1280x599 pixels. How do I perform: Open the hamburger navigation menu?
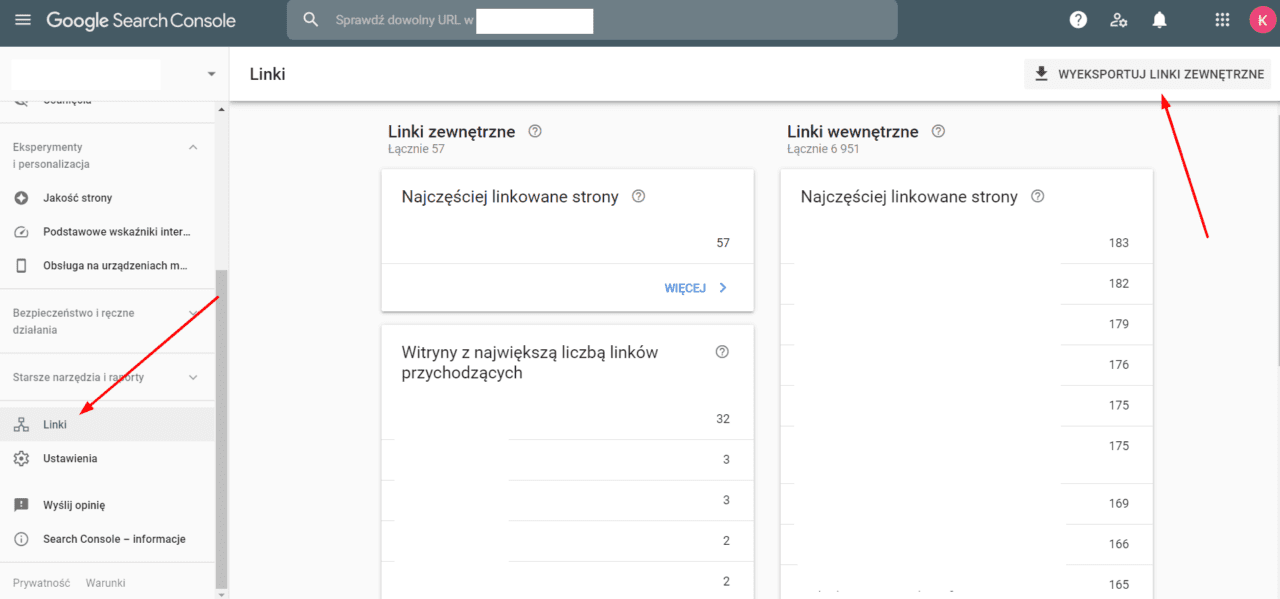point(22,19)
